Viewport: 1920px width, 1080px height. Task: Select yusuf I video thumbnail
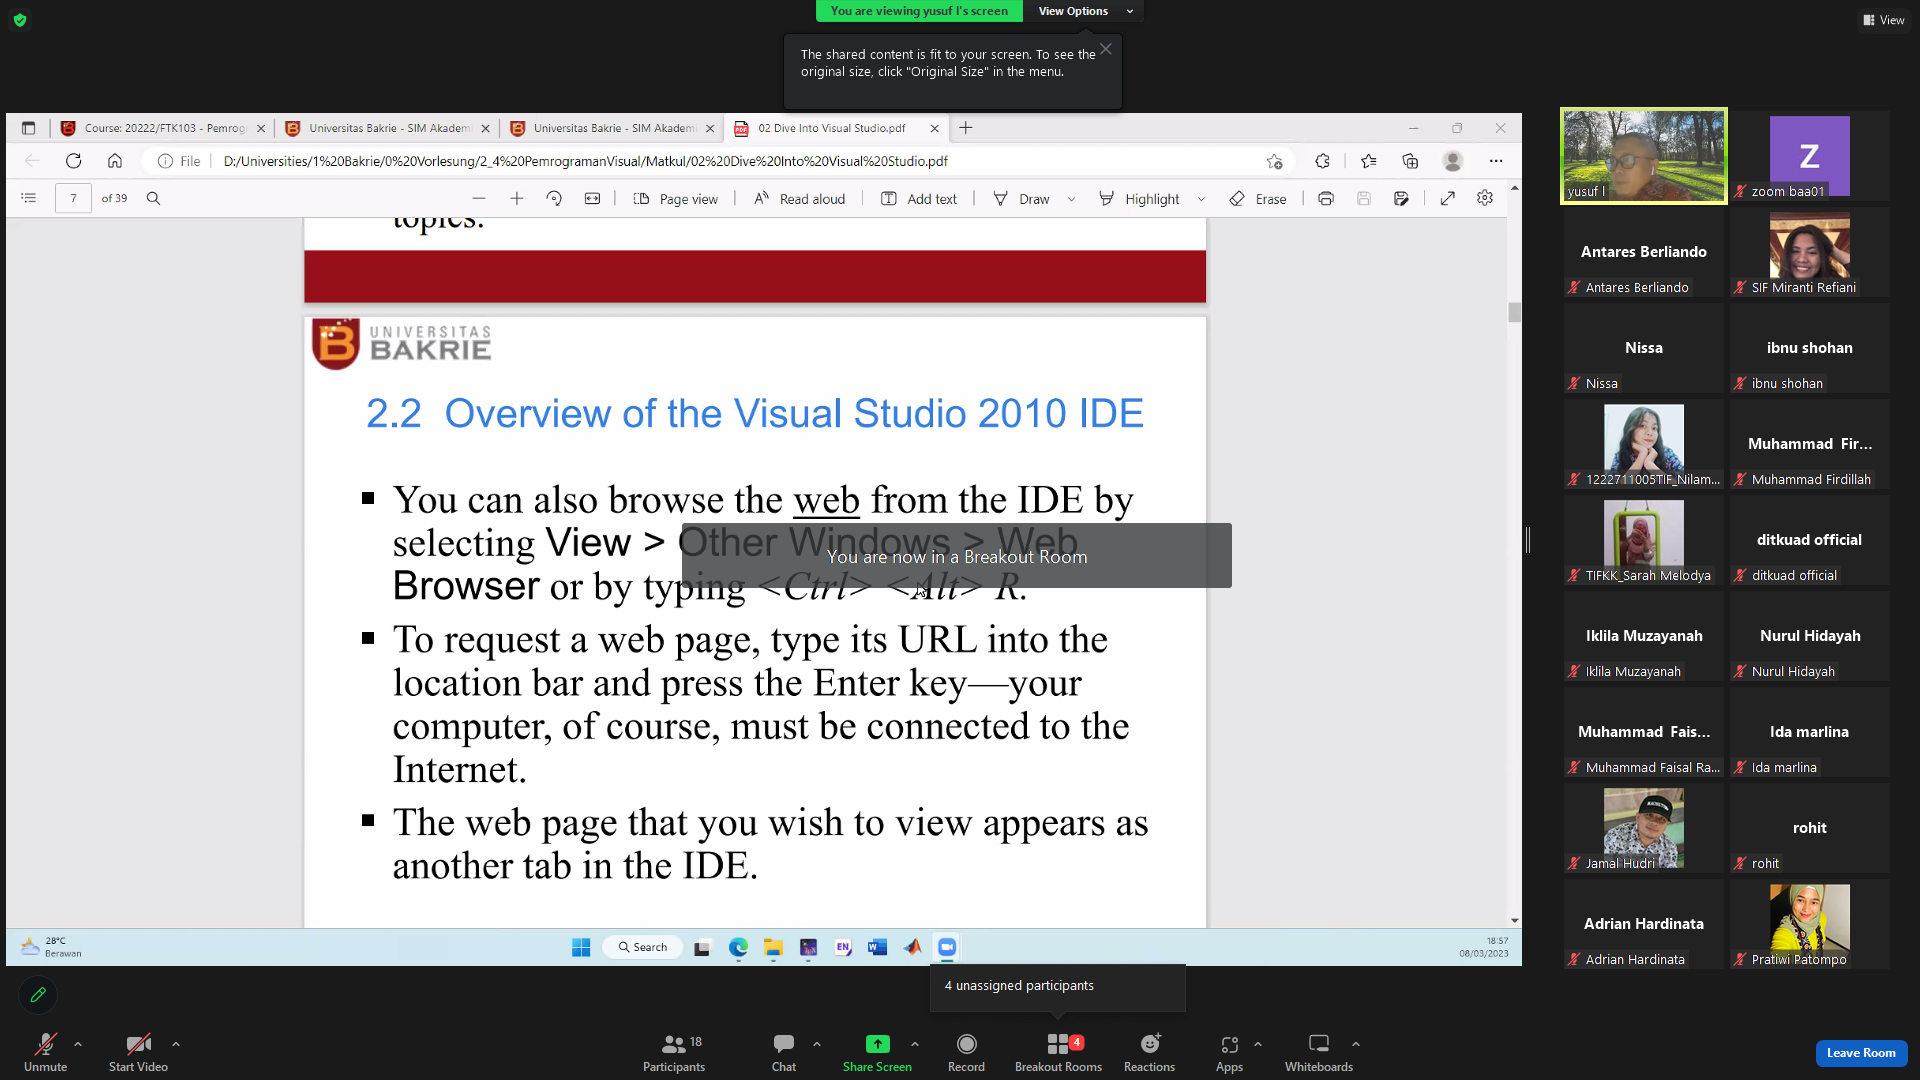[1644, 156]
